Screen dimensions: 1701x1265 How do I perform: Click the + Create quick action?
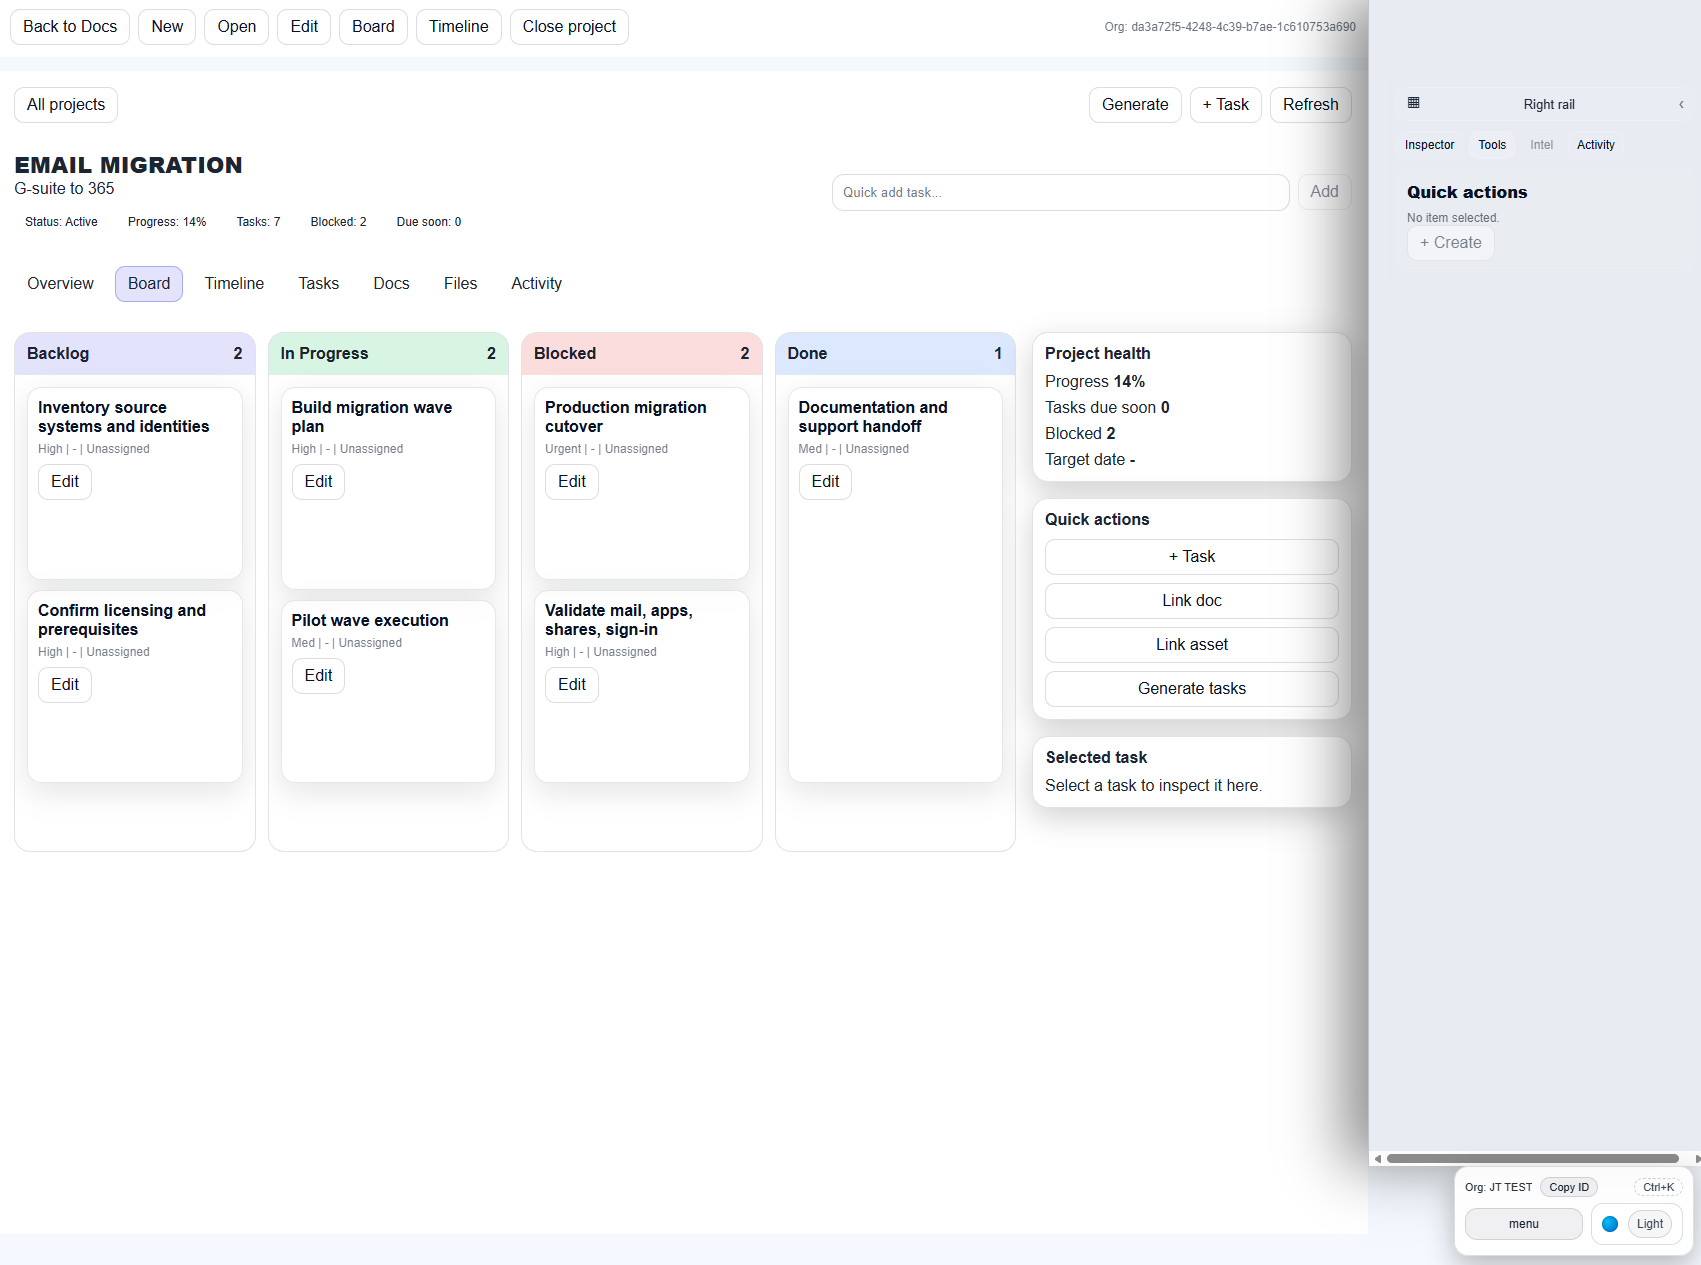pos(1450,242)
